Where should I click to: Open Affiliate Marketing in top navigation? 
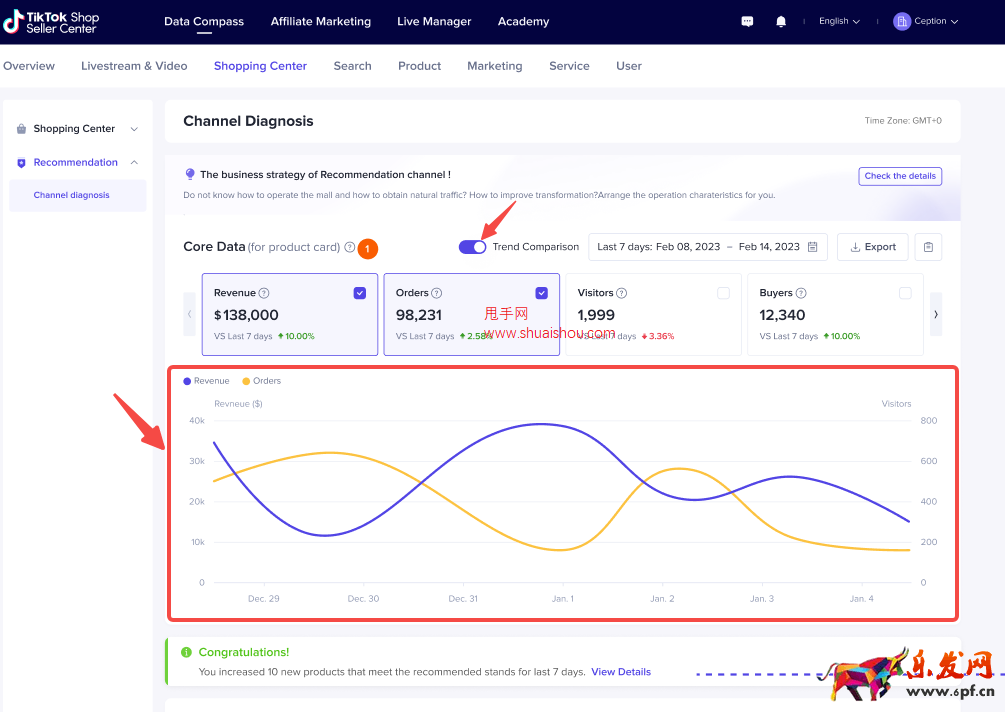point(320,21)
